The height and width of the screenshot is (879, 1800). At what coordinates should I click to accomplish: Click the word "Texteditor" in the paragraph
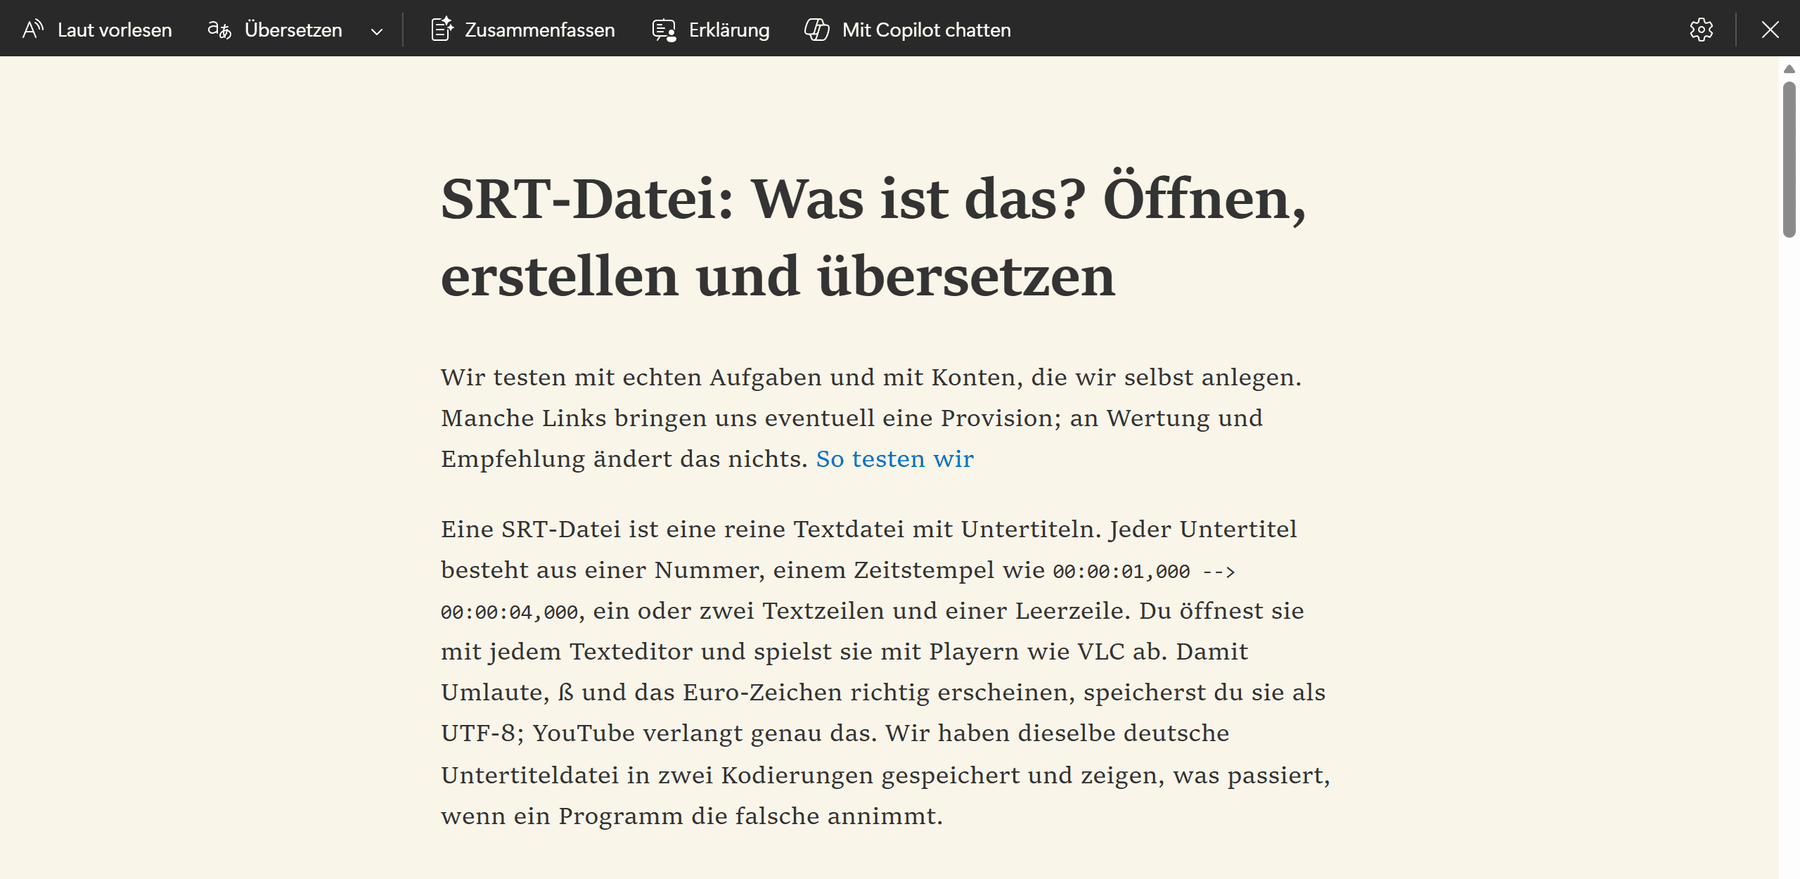[631, 652]
